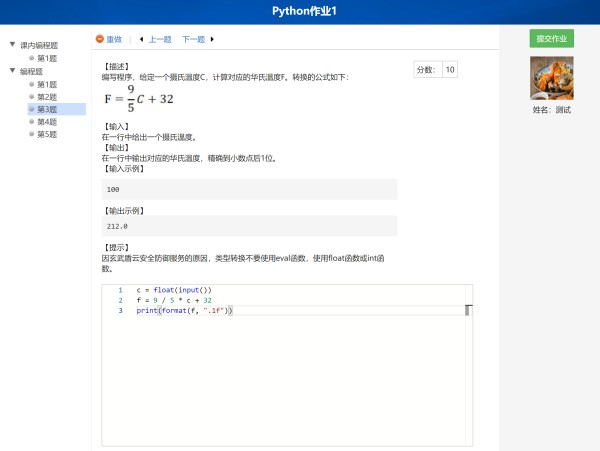600x451 pixels.
Task: Click bullet icon beside selected 第3题
Action: [x=32, y=109]
